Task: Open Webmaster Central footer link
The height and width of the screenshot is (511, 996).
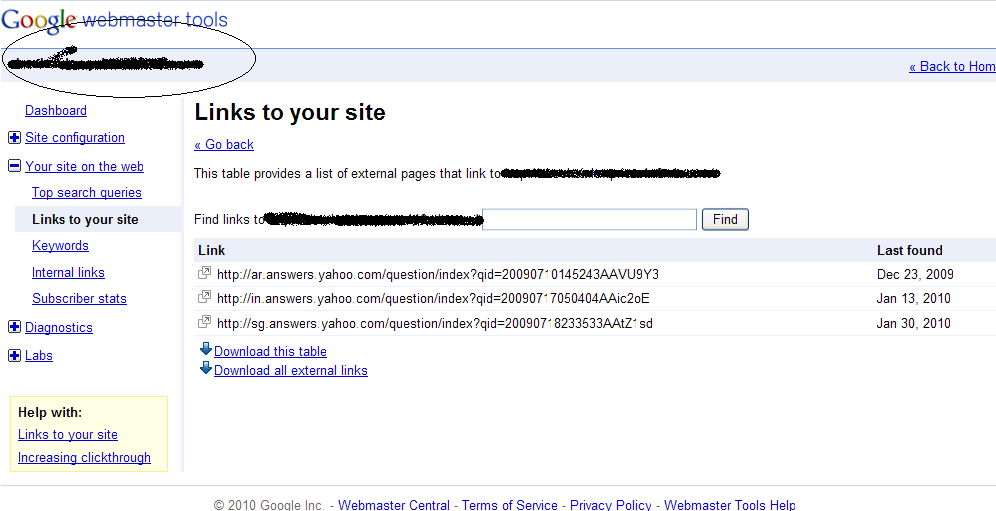Action: click(x=394, y=505)
